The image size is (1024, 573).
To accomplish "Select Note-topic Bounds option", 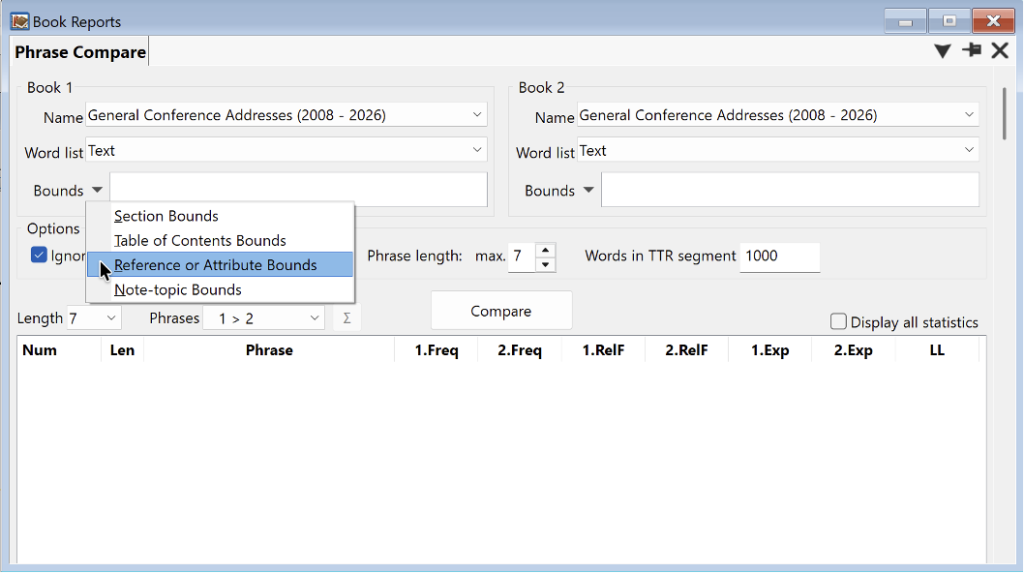I will pos(220,289).
